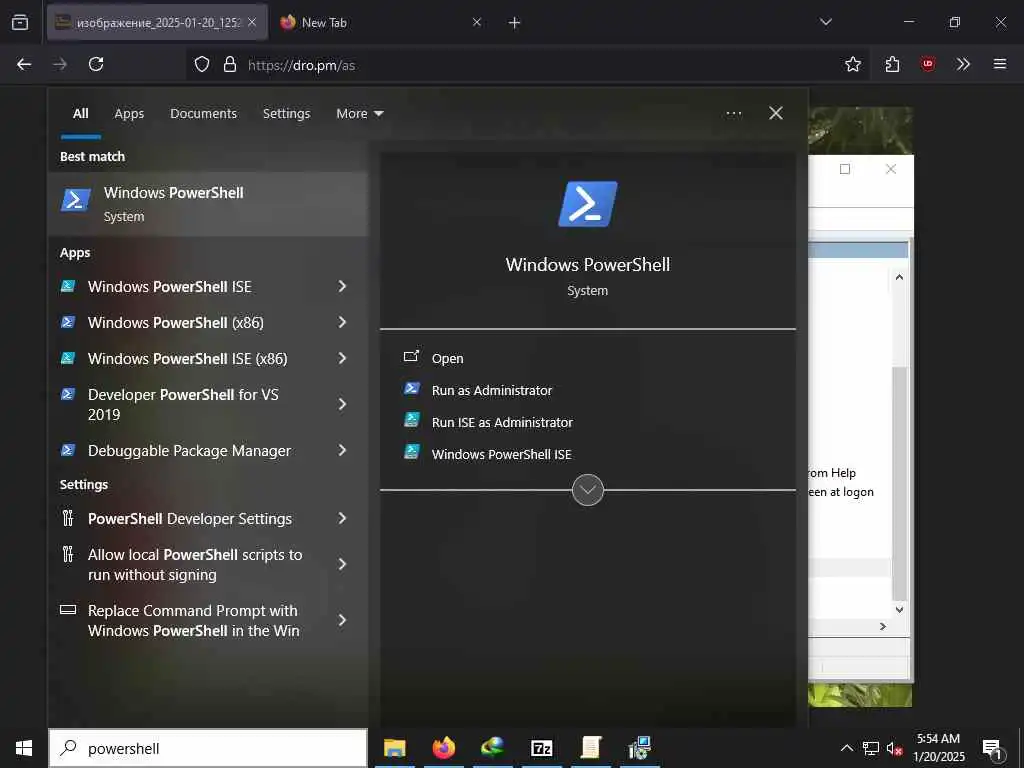The width and height of the screenshot is (1024, 768).
Task: Show more toolbar tools chevrons
Action: pos(963,64)
